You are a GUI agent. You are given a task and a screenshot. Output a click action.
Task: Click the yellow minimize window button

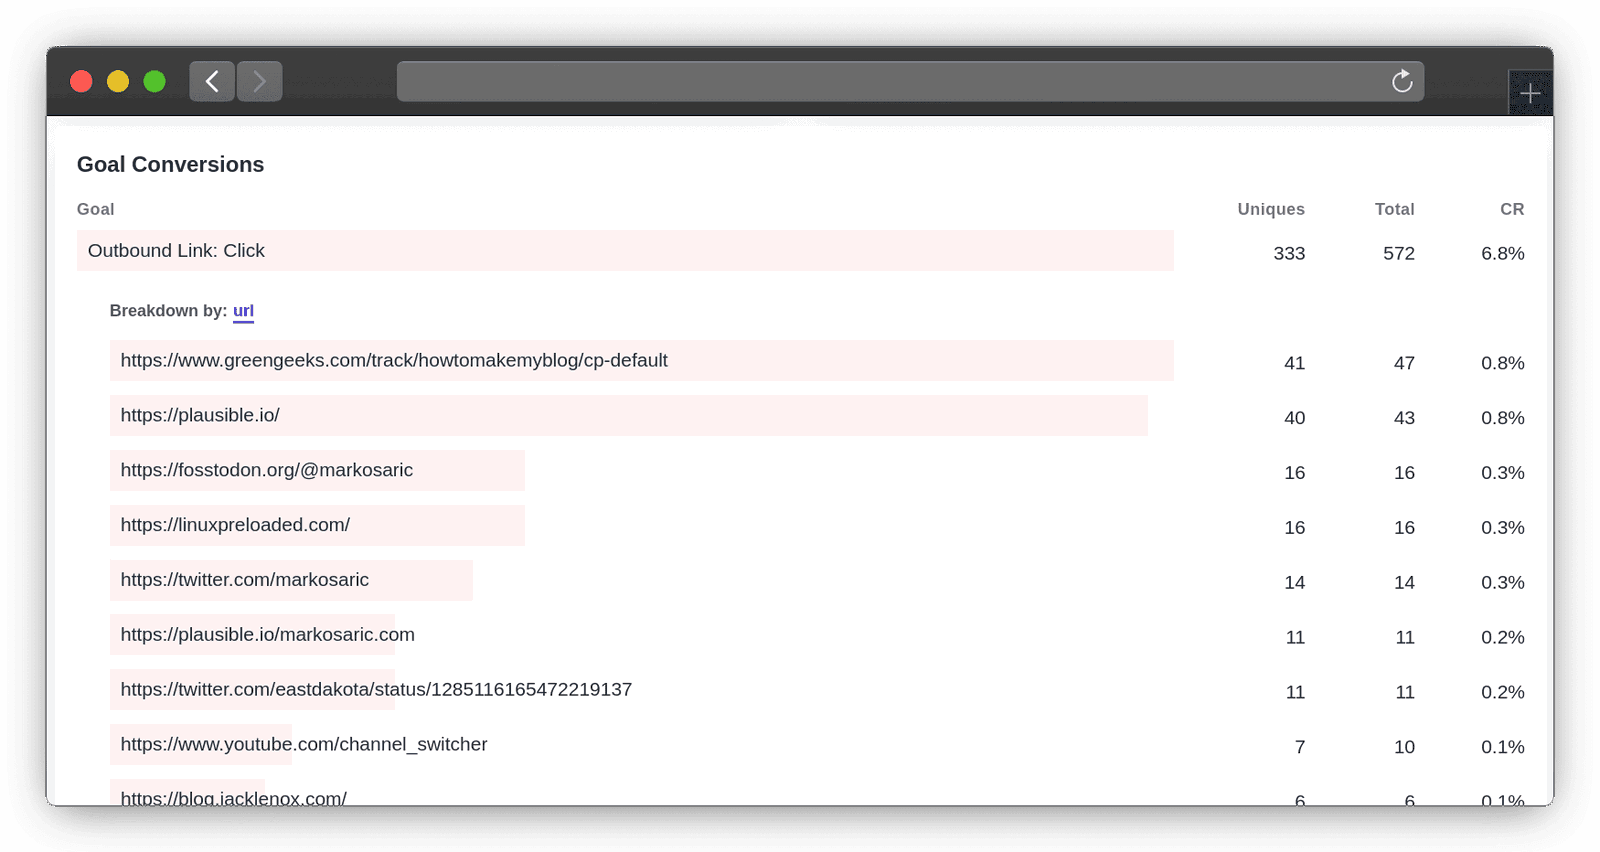click(118, 81)
